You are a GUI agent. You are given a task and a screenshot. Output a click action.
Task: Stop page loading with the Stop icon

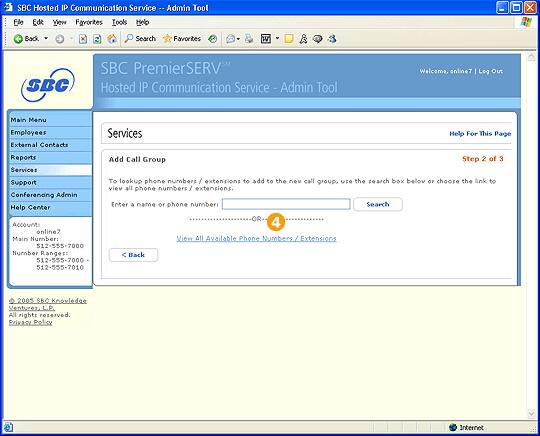coord(83,39)
